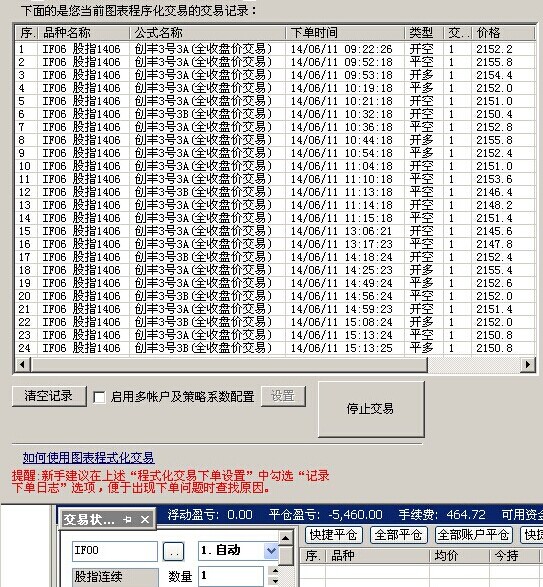Click 手续费 464.72 status value
Screen dimensions: 543x587
466,515
